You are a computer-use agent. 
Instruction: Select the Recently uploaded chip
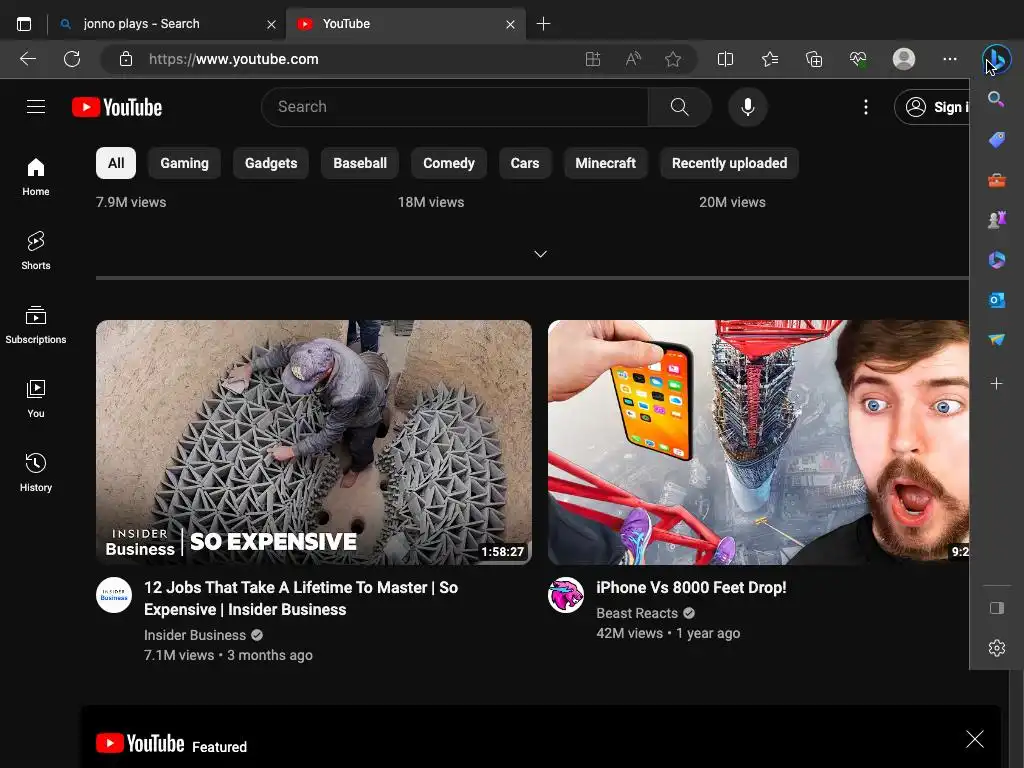point(729,163)
